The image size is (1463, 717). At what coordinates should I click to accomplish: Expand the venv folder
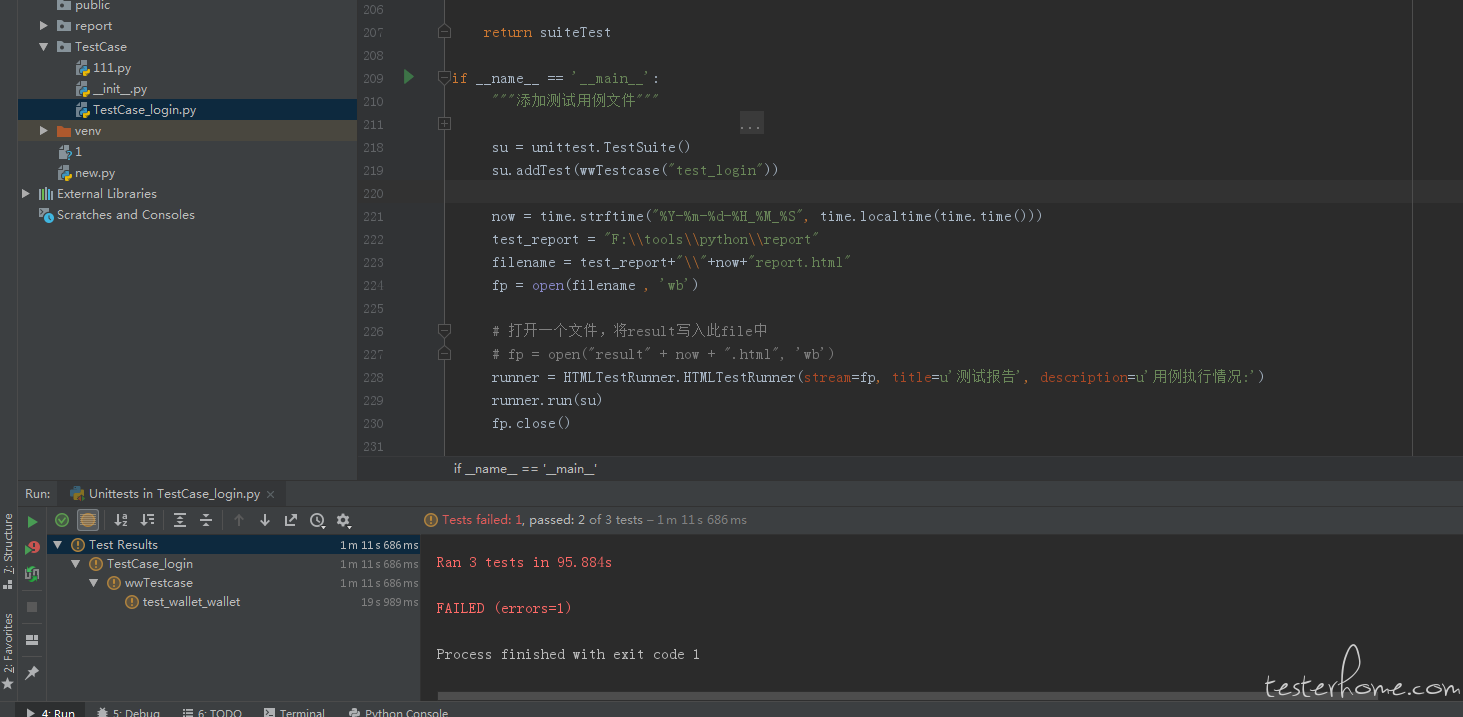click(44, 131)
